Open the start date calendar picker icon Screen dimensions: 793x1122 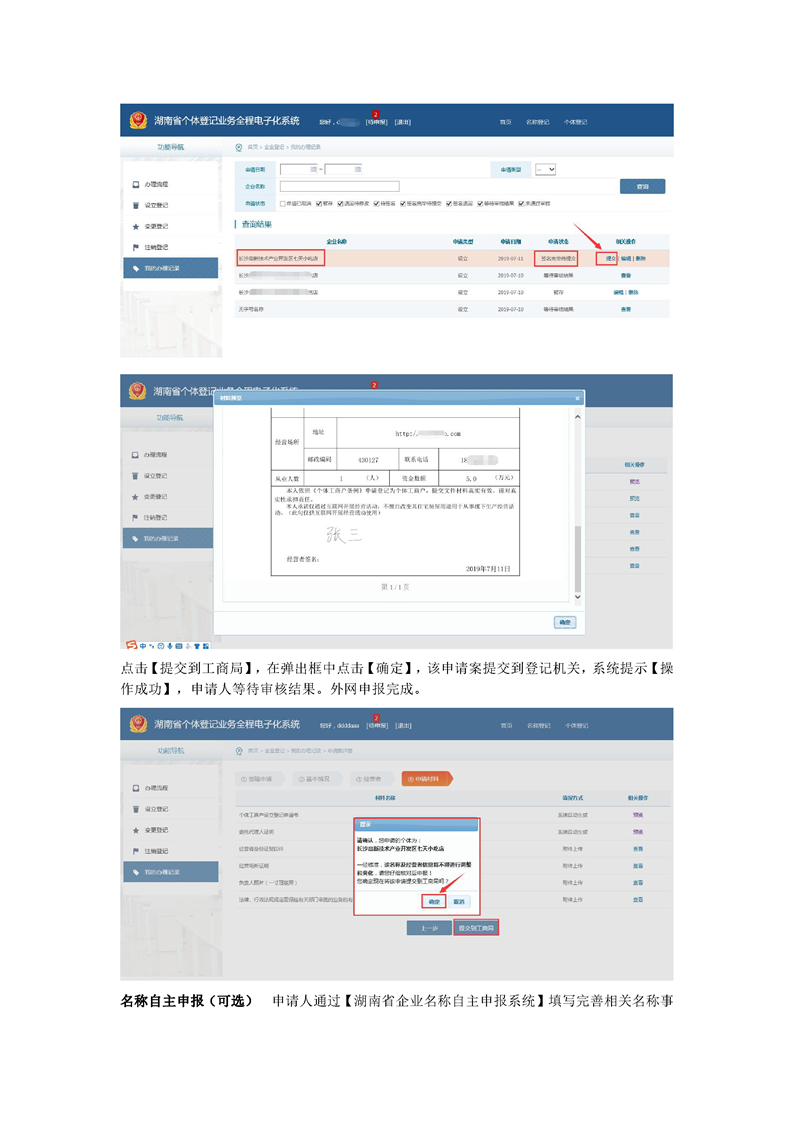click(x=314, y=170)
